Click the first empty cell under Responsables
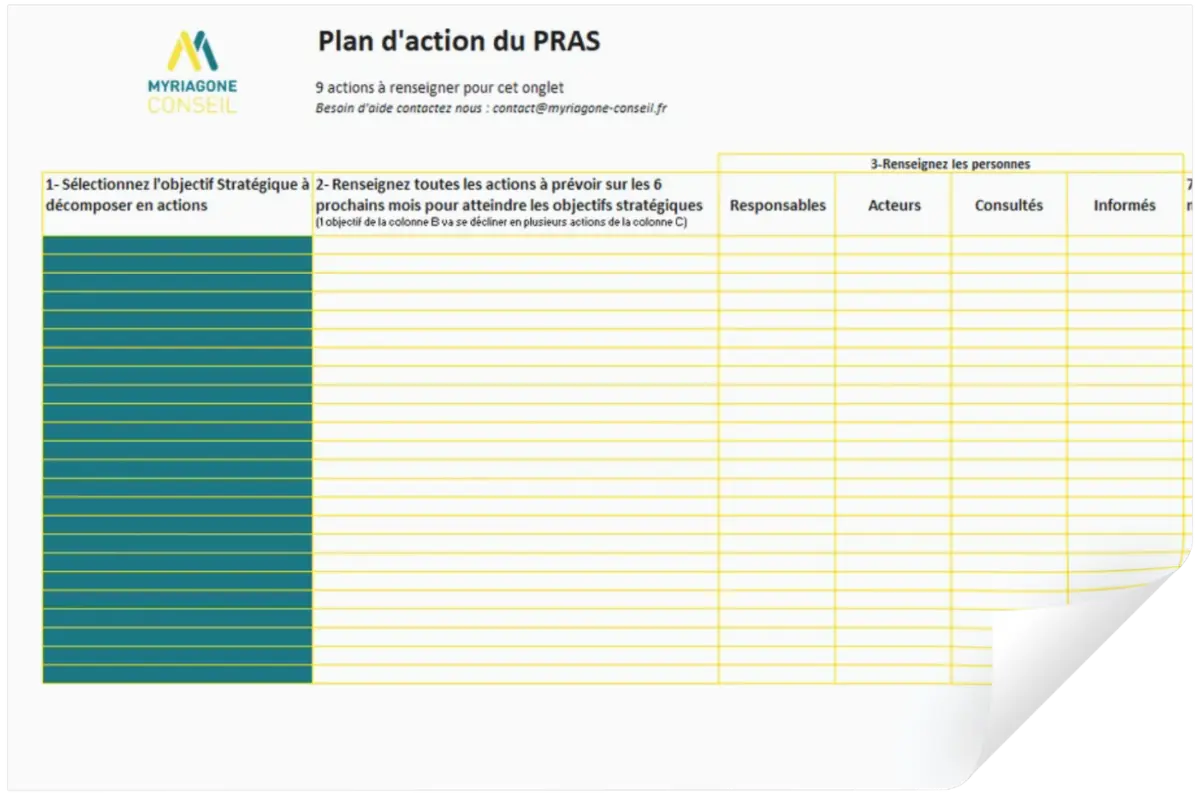This screenshot has width=1200, height=800. click(777, 245)
